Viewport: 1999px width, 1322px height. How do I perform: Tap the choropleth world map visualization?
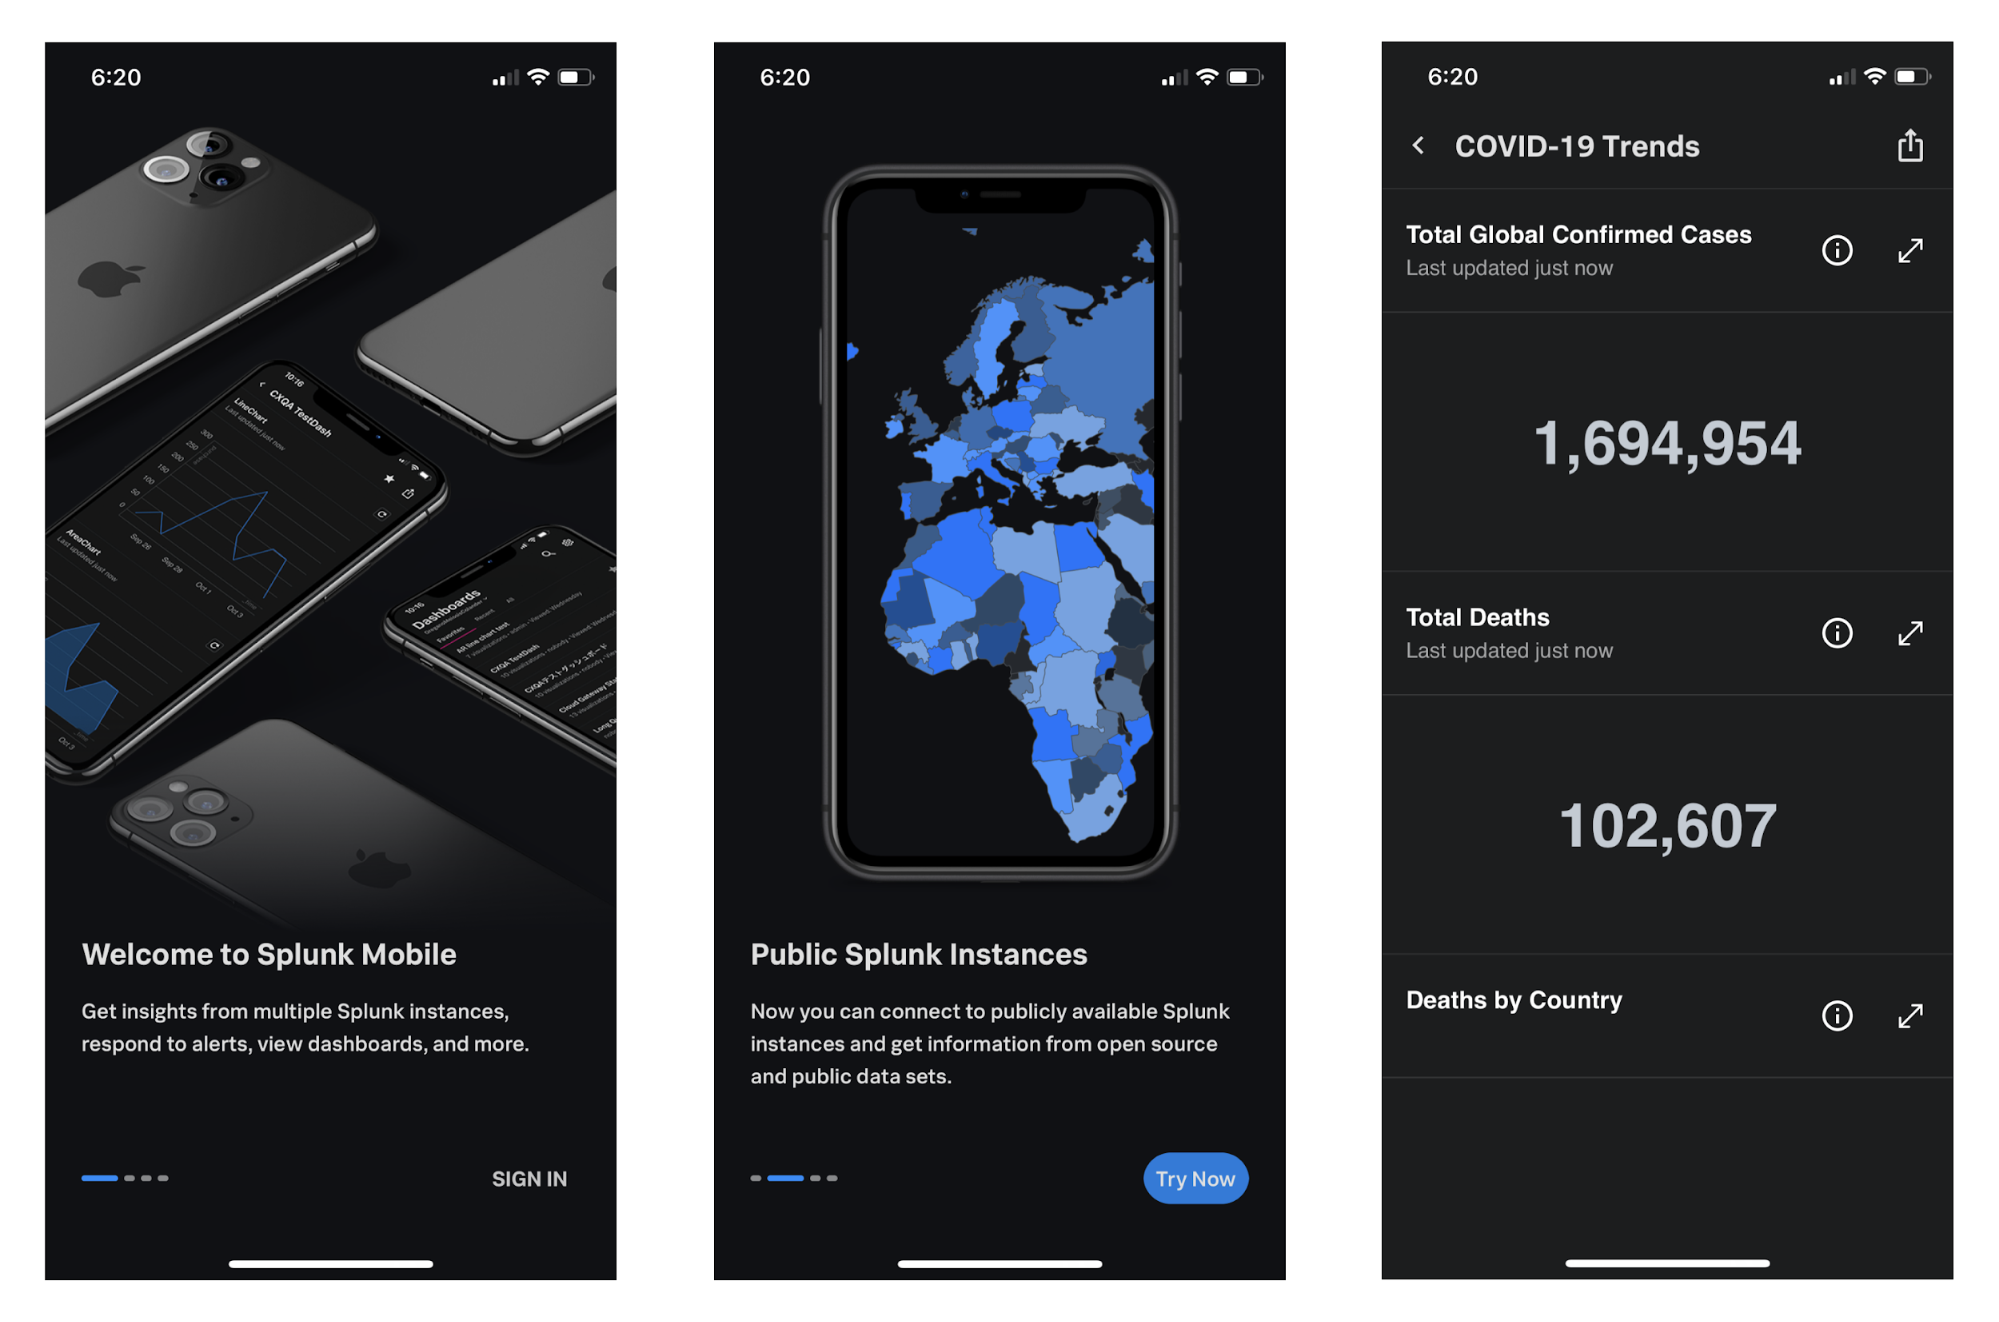(1000, 546)
